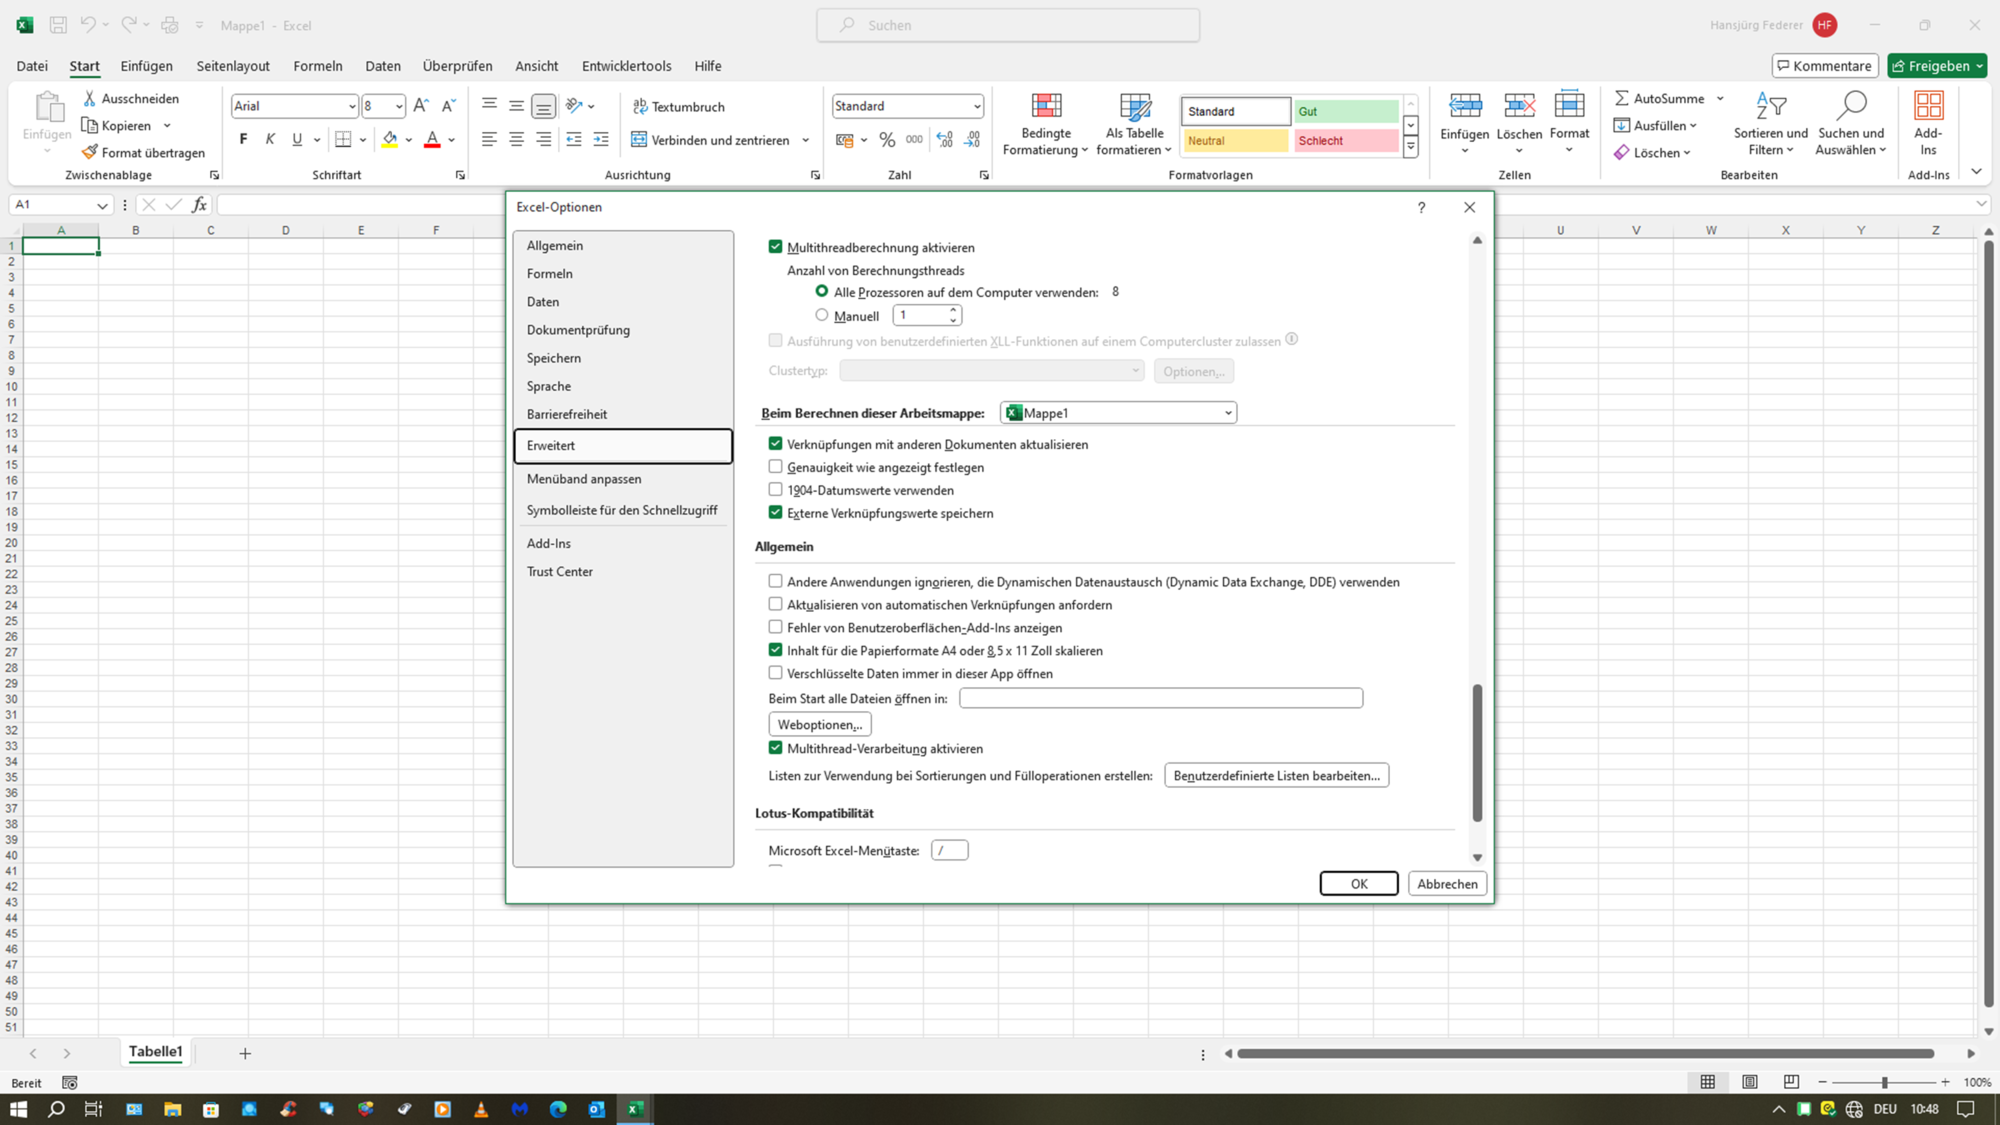Viewport: 2000px width, 1125px height.
Task: Check Aktualisieren von automatischen Verknüpfungen anfordern
Action: (x=775, y=604)
